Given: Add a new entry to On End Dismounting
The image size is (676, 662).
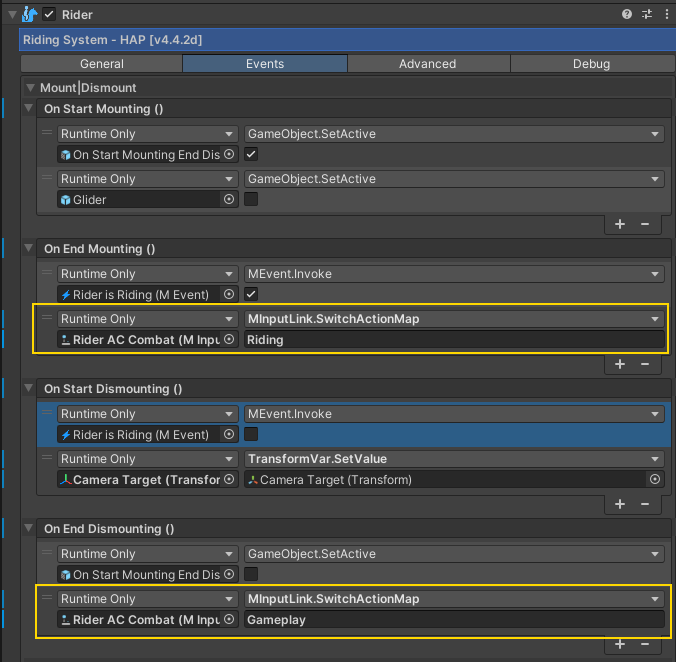Looking at the screenshot, I should [x=620, y=645].
